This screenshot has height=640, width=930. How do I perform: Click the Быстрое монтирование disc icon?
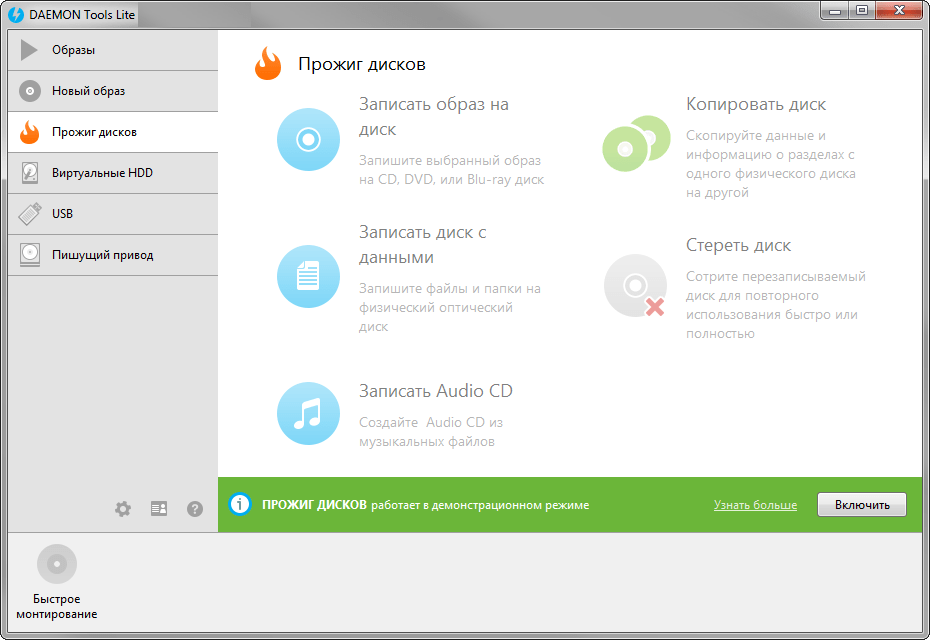(x=57, y=563)
